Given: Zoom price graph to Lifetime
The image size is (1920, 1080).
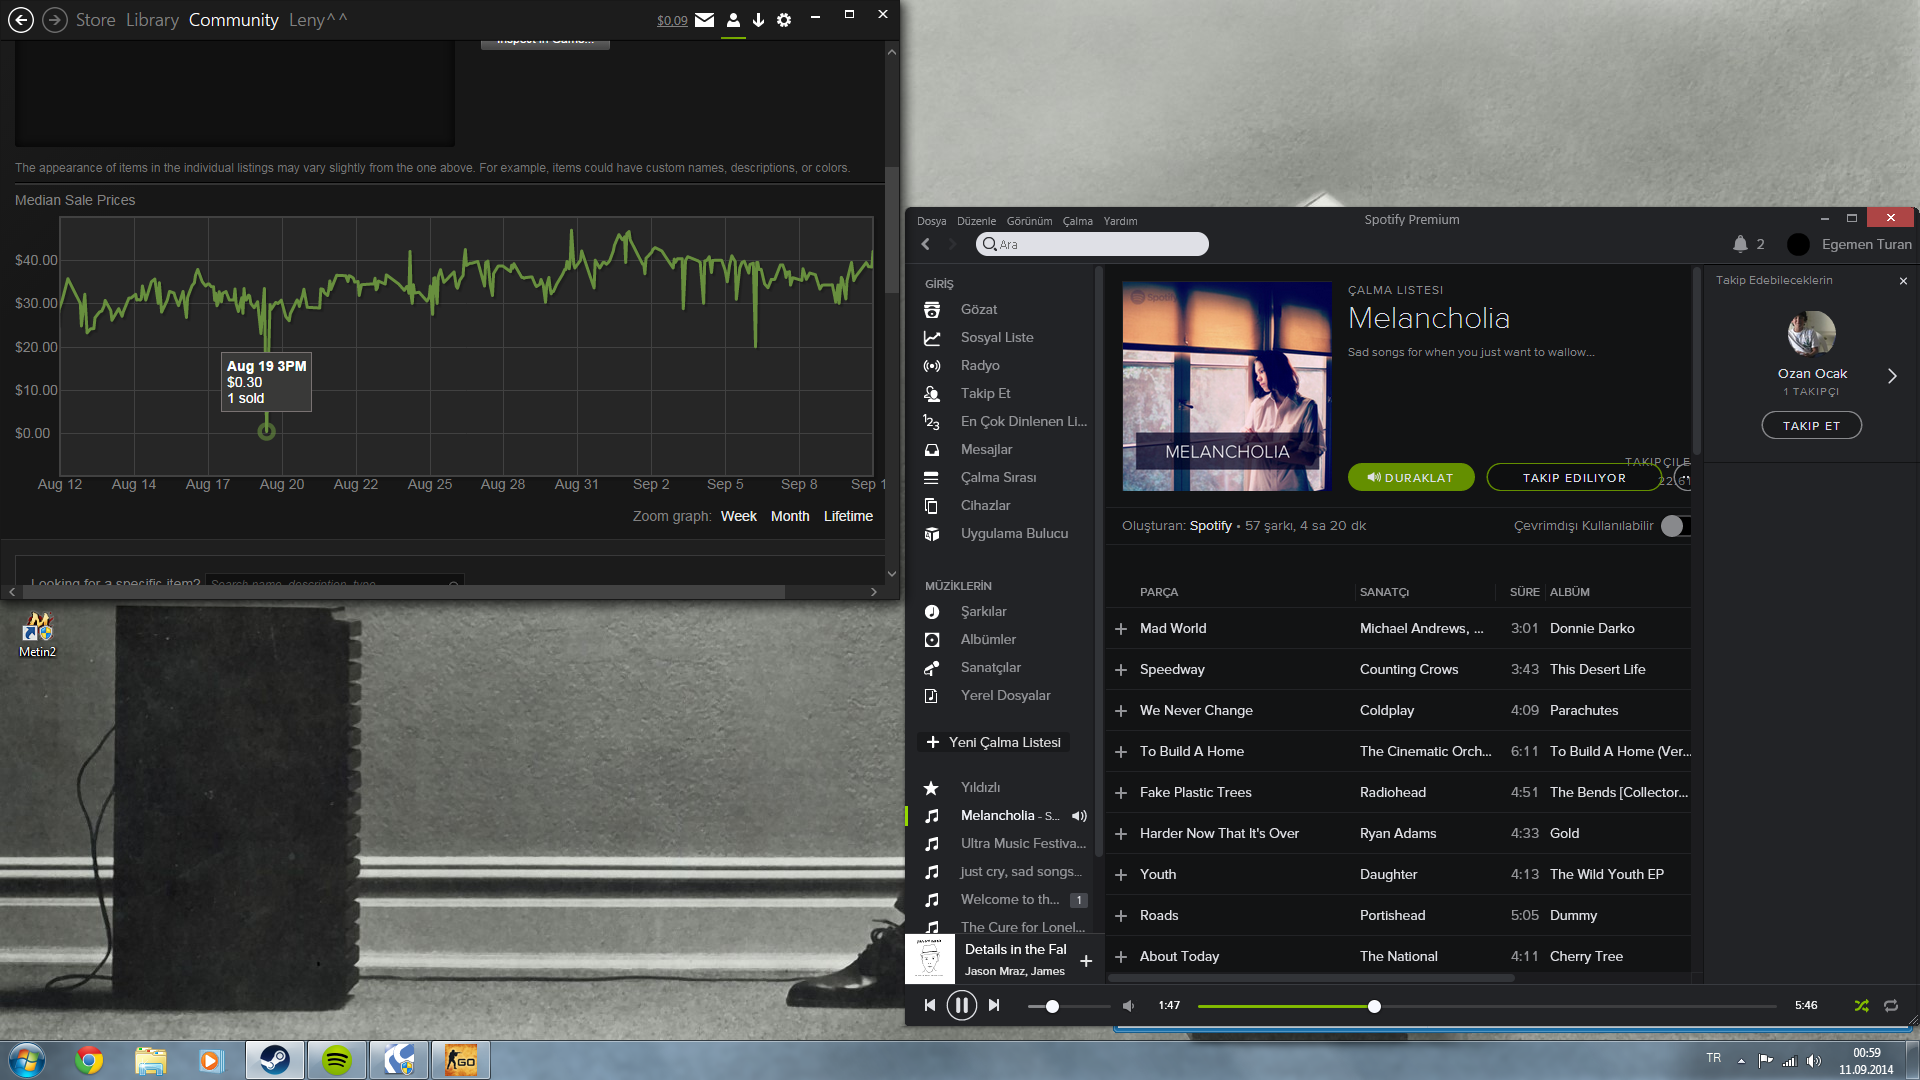Looking at the screenshot, I should (x=848, y=516).
